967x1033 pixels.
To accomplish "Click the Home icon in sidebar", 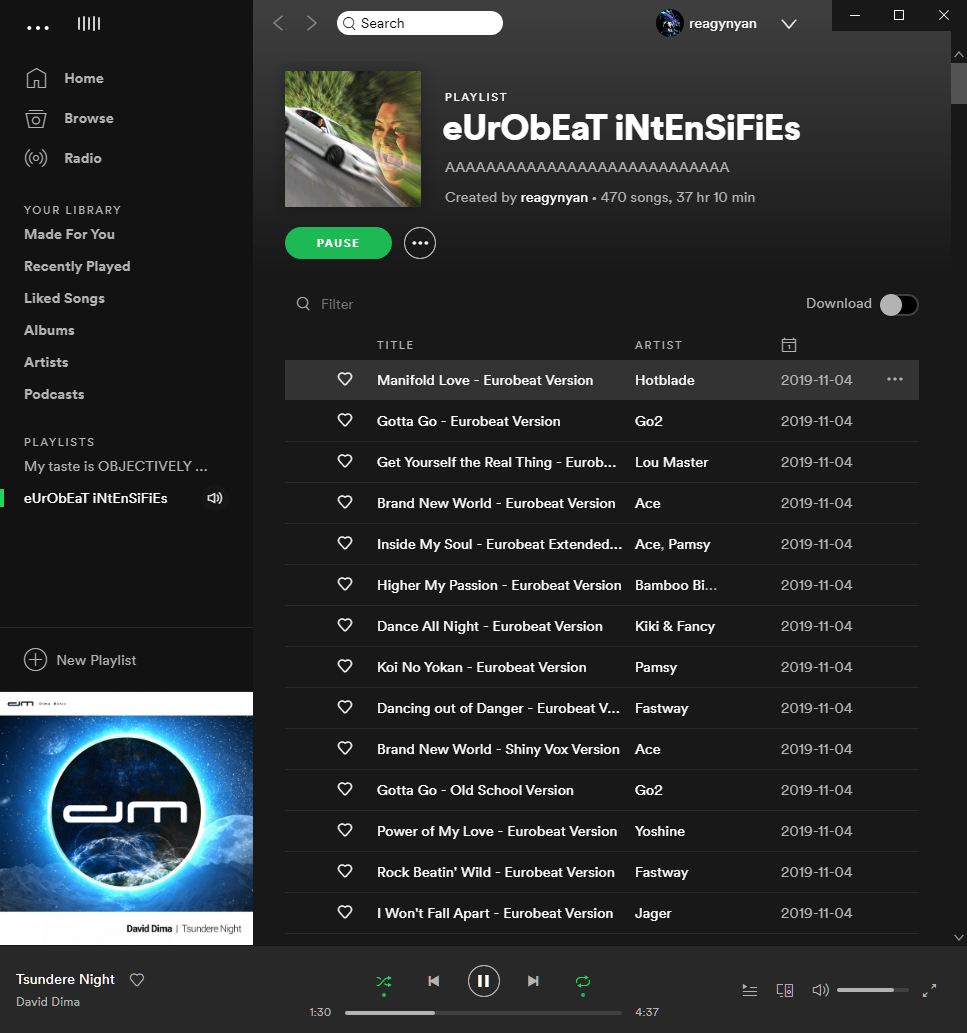I will point(36,78).
